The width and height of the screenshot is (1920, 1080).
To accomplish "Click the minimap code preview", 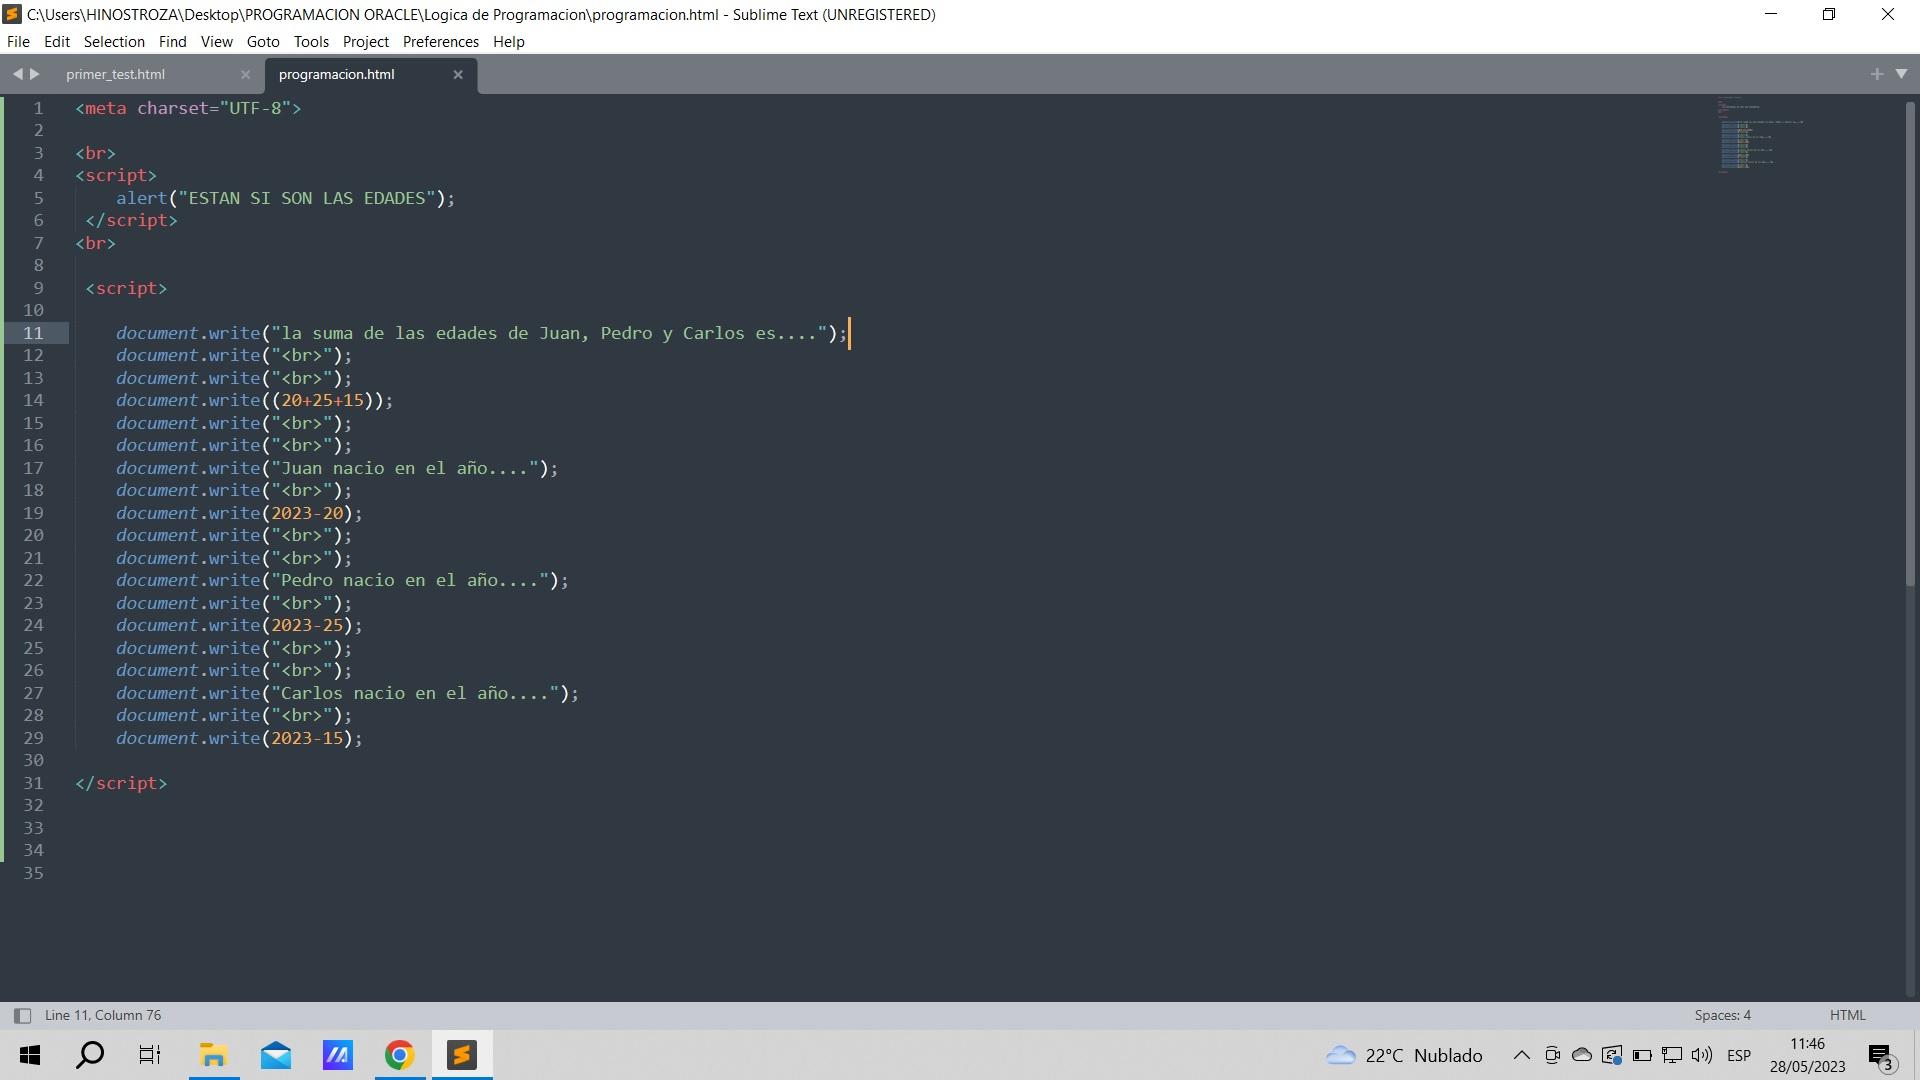I will click(x=1760, y=135).
